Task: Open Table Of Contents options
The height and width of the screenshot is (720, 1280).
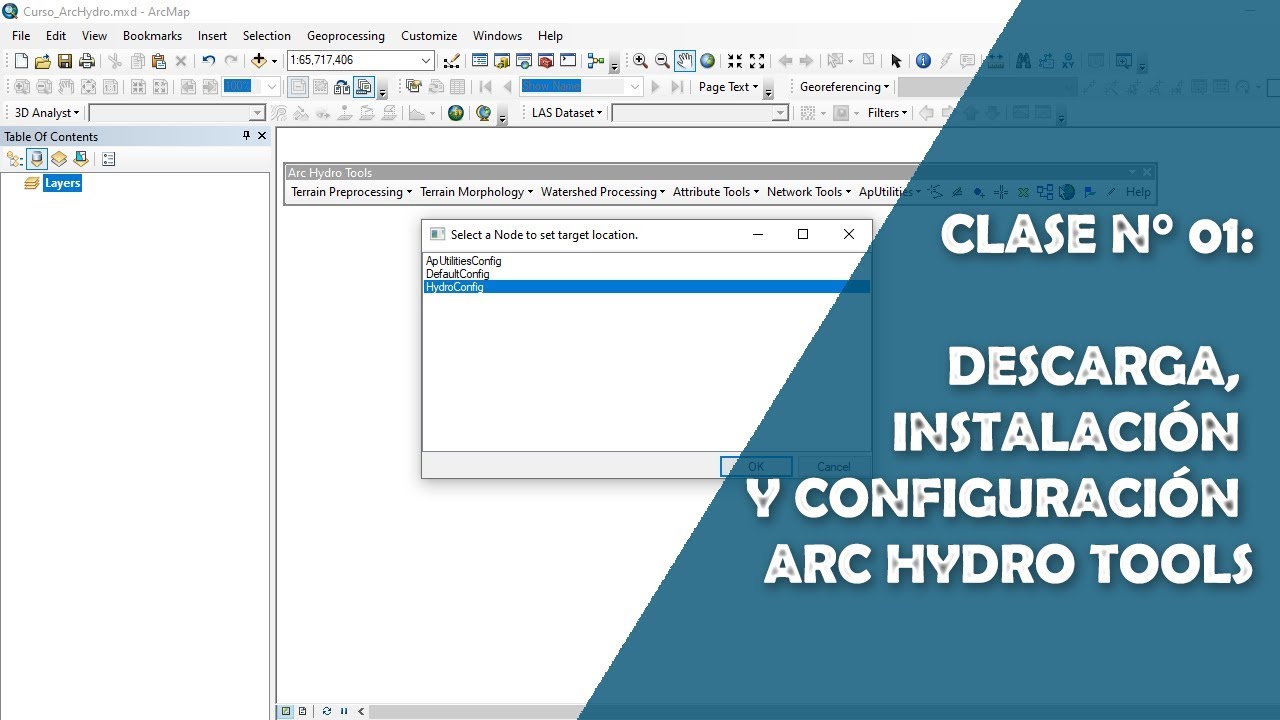Action: [109, 159]
